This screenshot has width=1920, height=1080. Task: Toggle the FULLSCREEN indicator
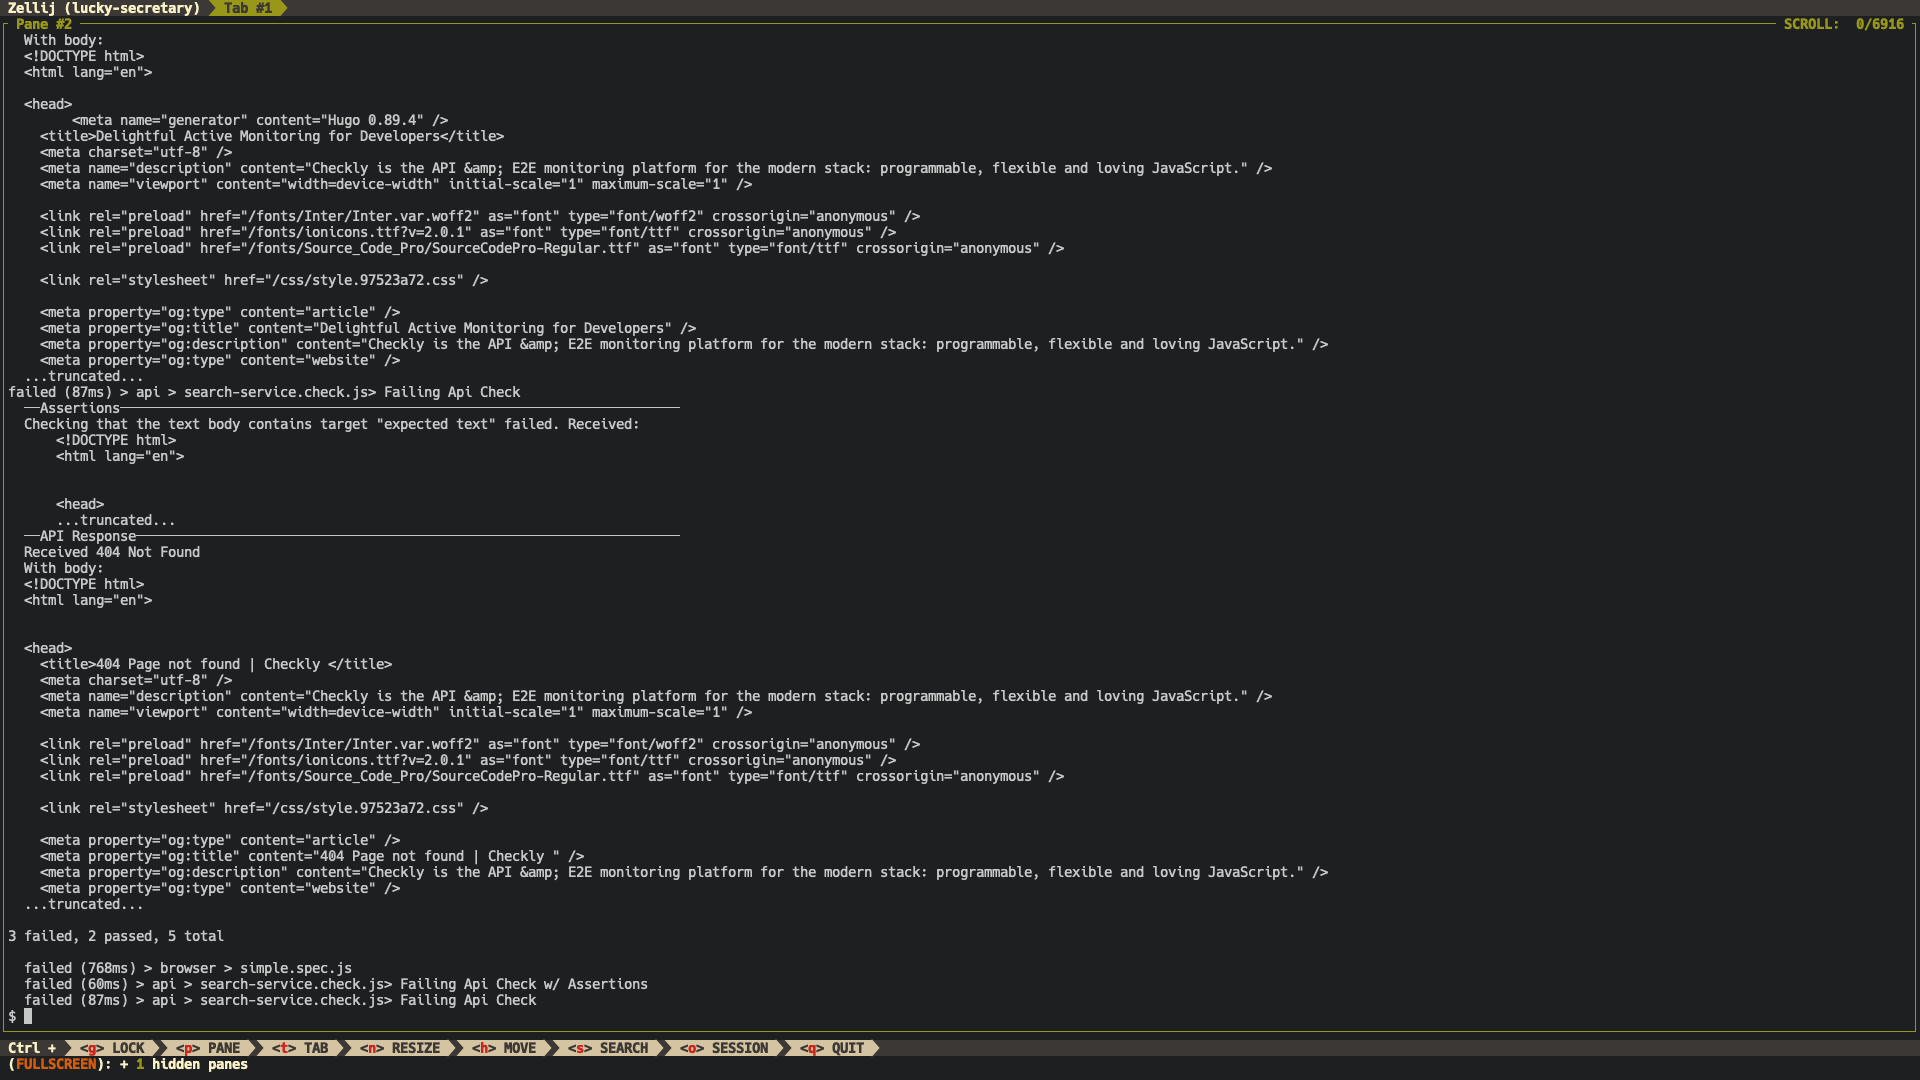pyautogui.click(x=57, y=1064)
